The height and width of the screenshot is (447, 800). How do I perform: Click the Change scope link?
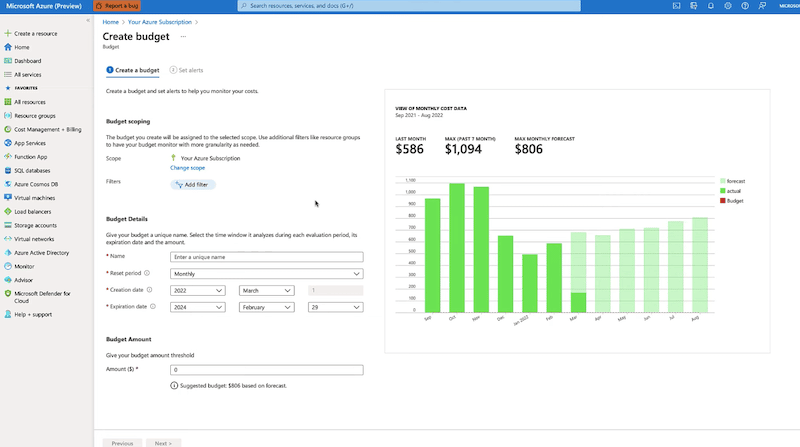[x=187, y=167]
